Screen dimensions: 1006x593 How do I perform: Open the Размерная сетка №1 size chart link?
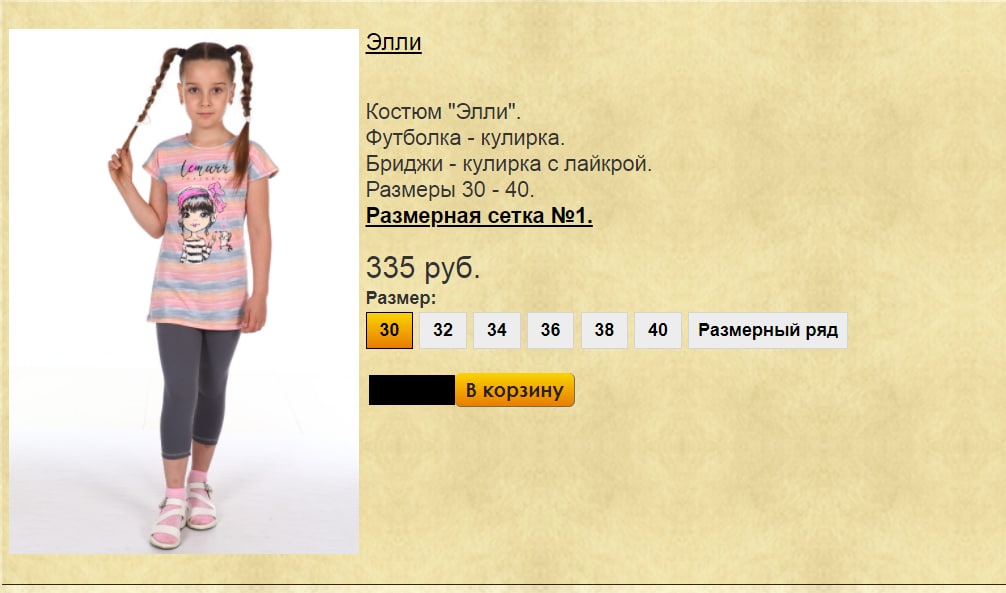click(479, 216)
